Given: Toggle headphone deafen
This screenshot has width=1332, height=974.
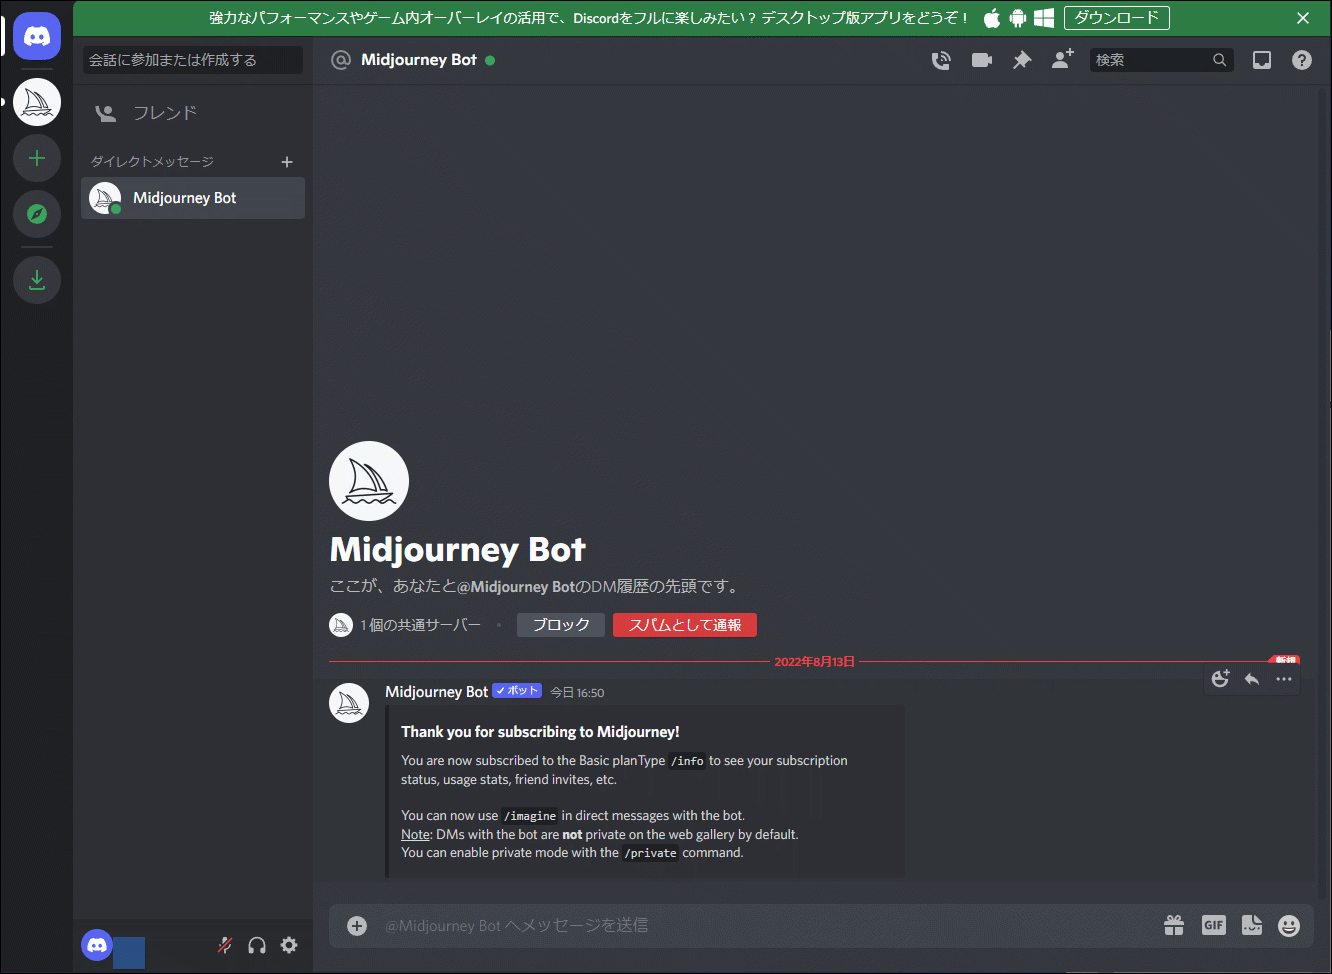Looking at the screenshot, I should [257, 945].
